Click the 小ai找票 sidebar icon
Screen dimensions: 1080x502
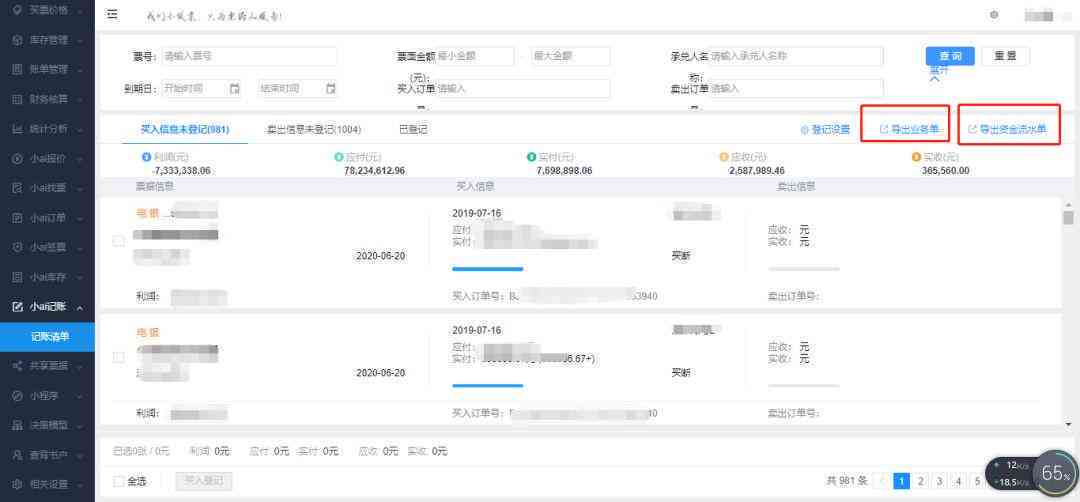tap(18, 188)
